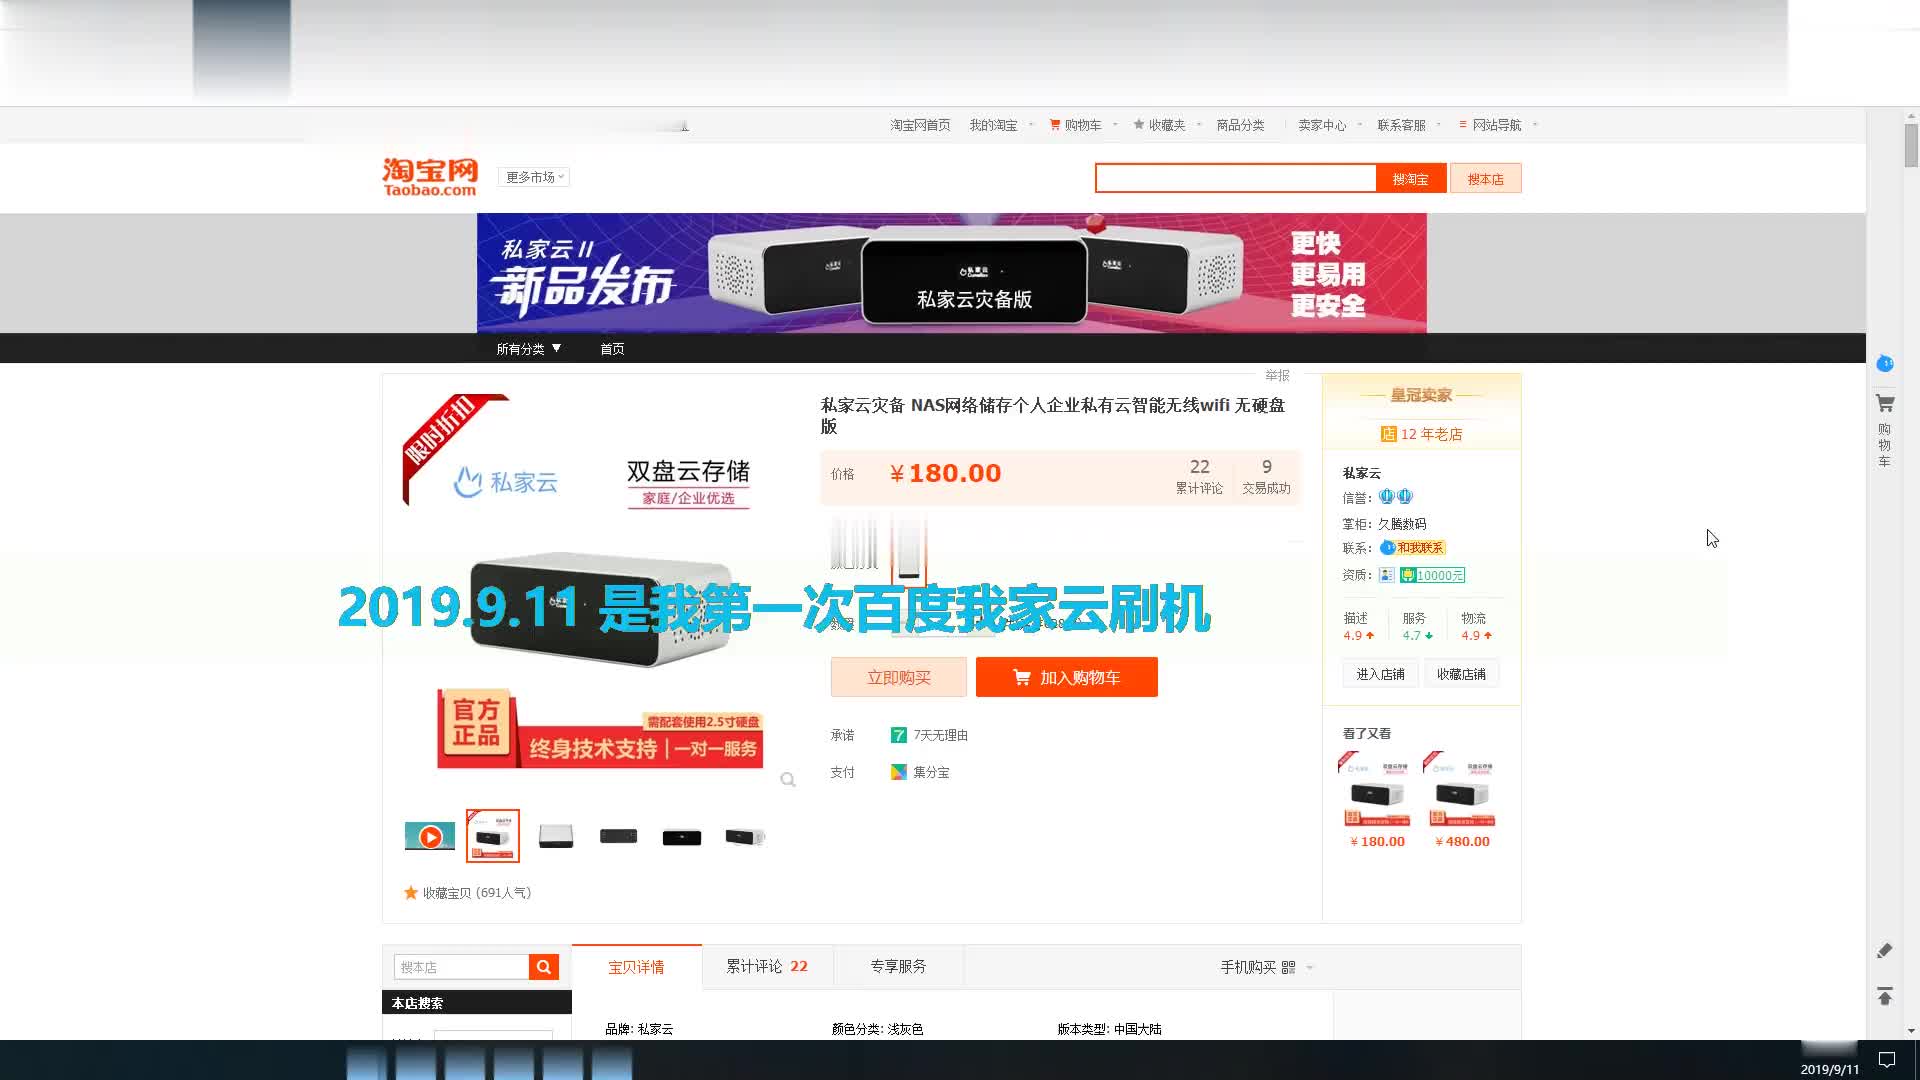Click the 集分宝 payment icon

(x=898, y=772)
